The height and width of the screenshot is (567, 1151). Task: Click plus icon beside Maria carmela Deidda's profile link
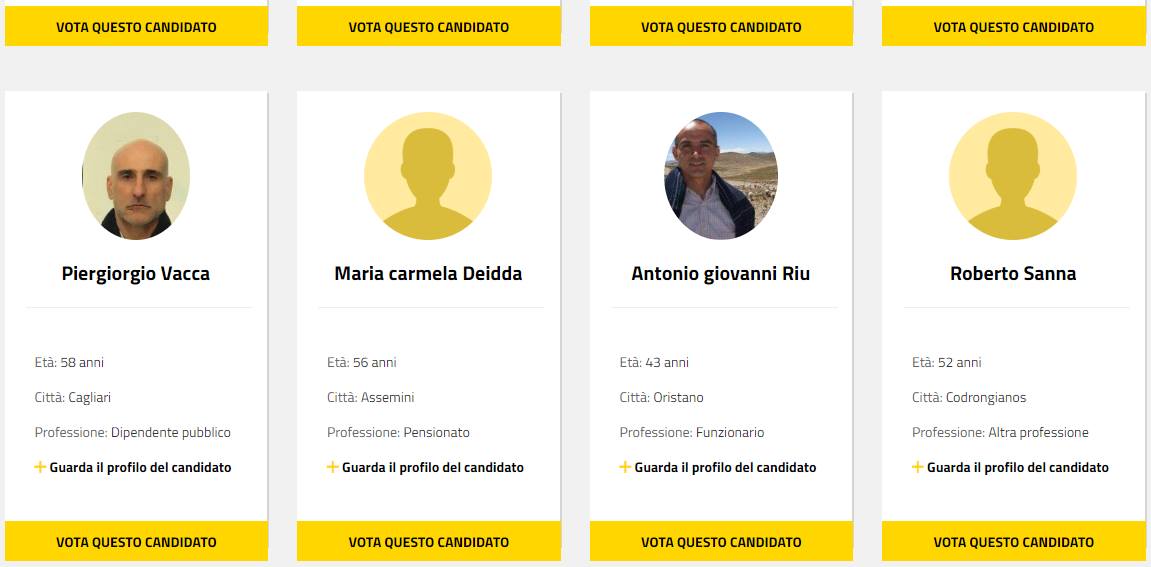click(x=333, y=467)
